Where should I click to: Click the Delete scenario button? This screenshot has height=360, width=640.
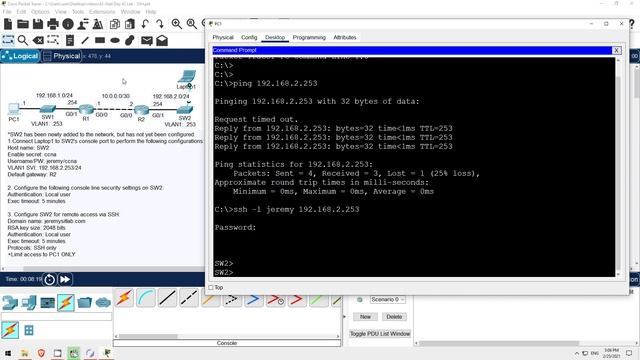[394, 317]
